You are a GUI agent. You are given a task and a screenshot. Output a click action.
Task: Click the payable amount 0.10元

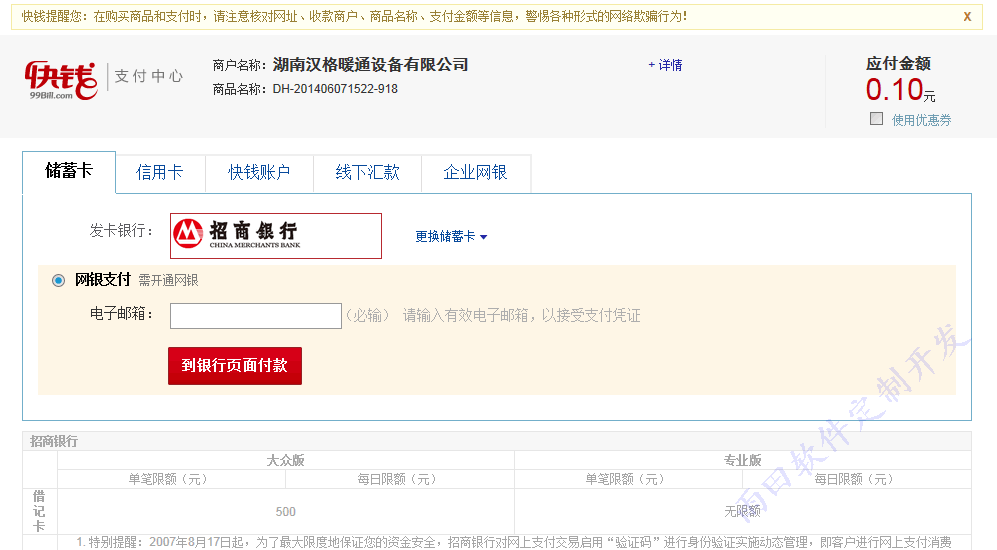pos(900,90)
